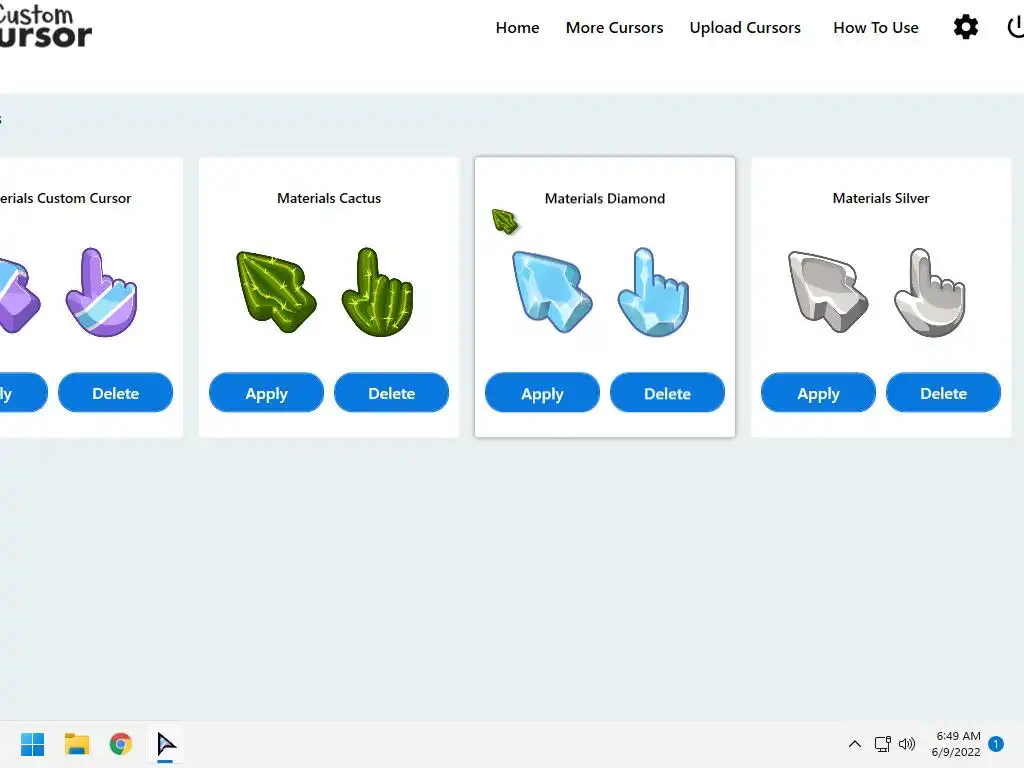Open Upload Cursors page
Screen dimensions: 1024x768
click(744, 27)
